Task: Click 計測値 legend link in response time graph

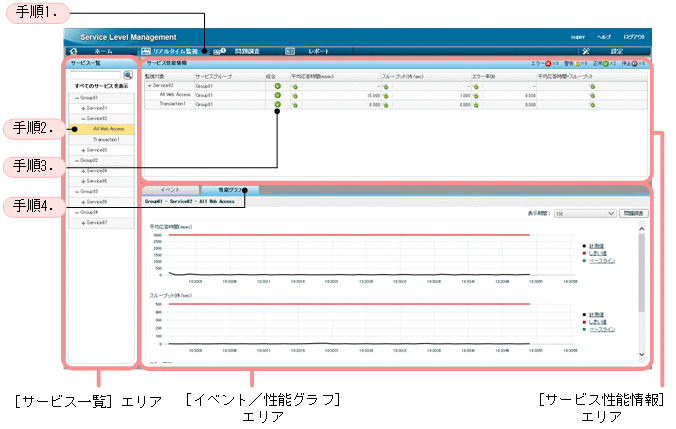Action: tap(596, 246)
